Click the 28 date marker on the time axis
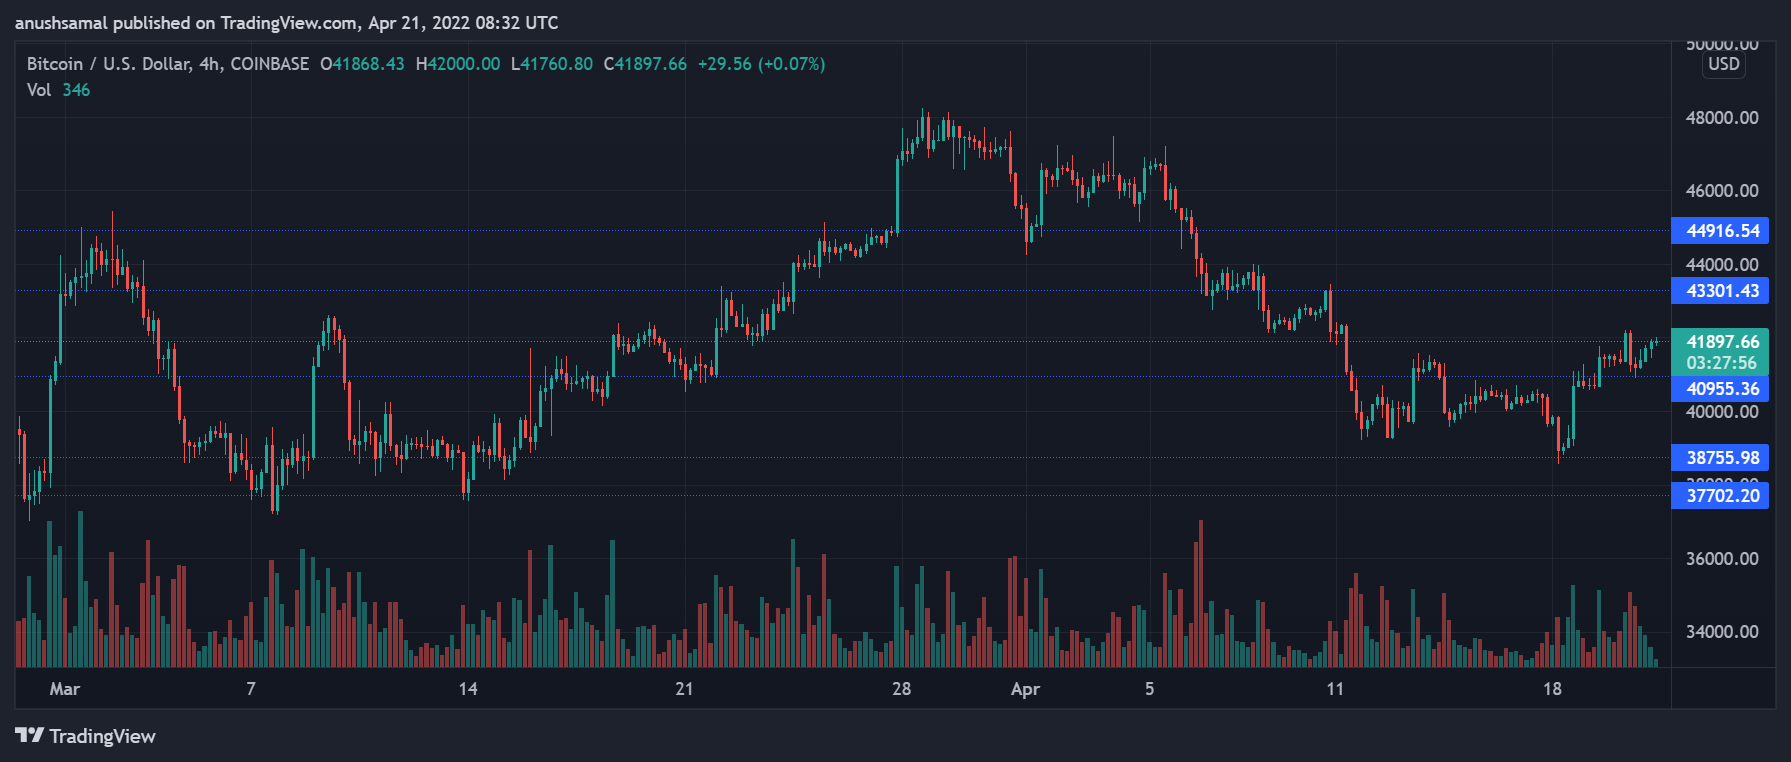Screen dimensions: 1791x762 [x=901, y=689]
